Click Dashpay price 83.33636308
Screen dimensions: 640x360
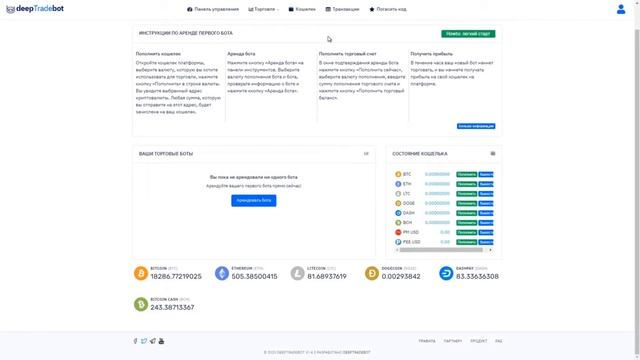point(477,277)
